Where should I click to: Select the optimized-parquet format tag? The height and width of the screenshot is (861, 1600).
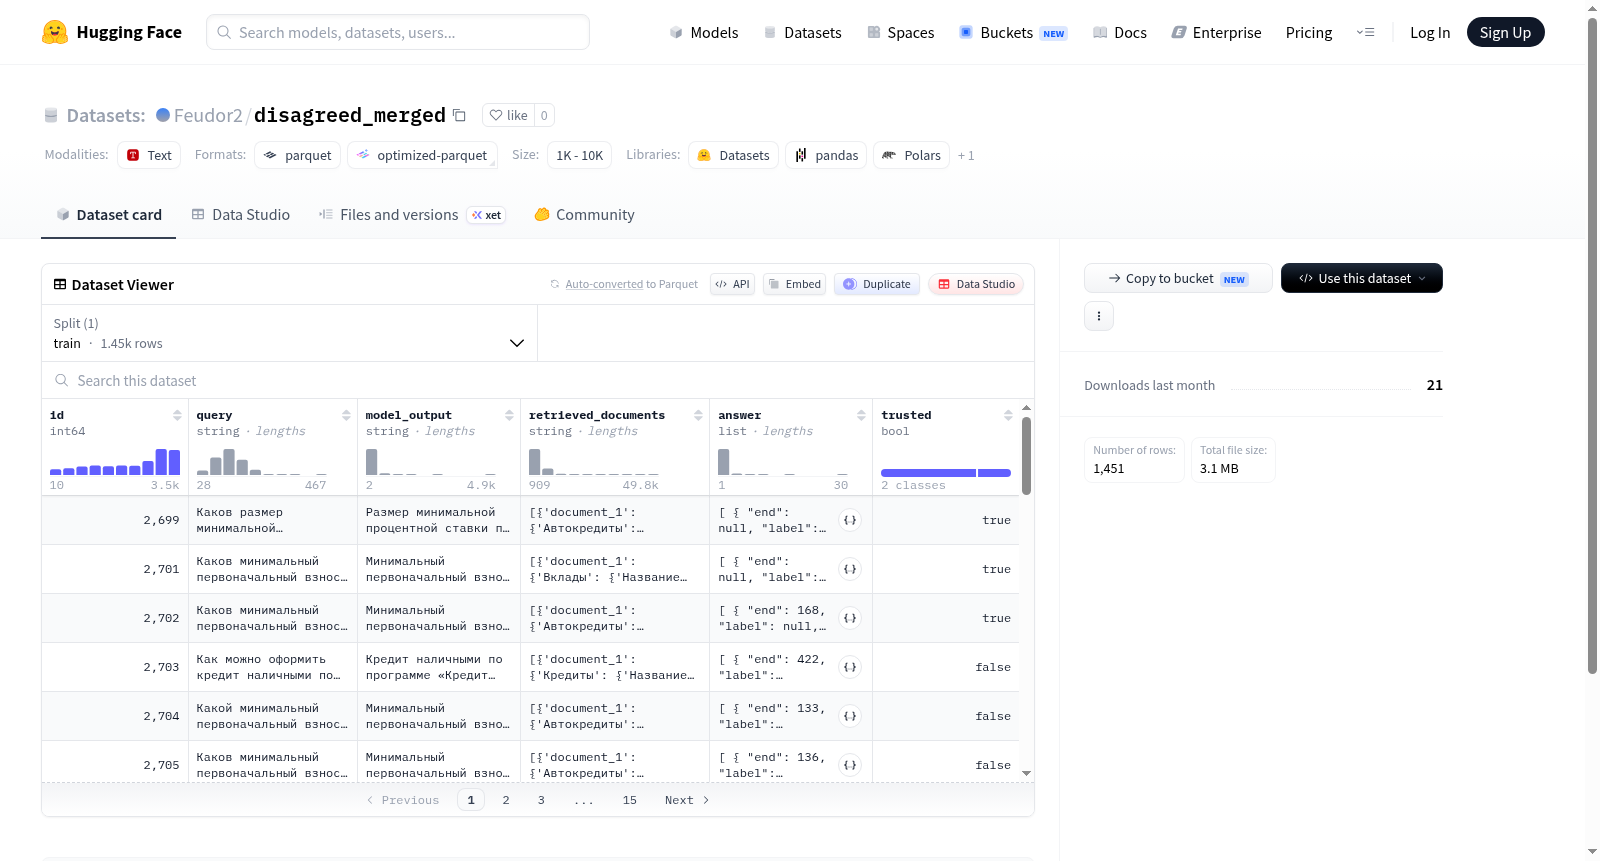click(422, 155)
